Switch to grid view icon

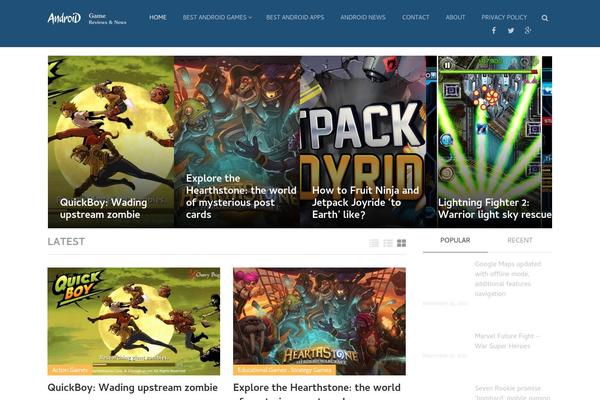click(x=401, y=243)
